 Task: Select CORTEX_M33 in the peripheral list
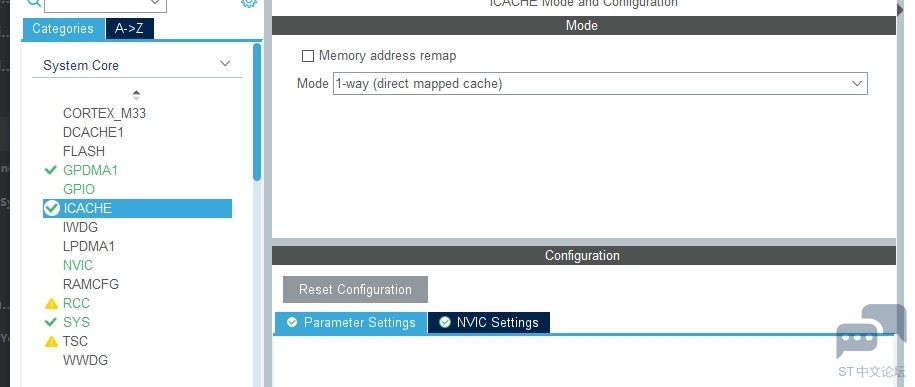click(x=104, y=113)
